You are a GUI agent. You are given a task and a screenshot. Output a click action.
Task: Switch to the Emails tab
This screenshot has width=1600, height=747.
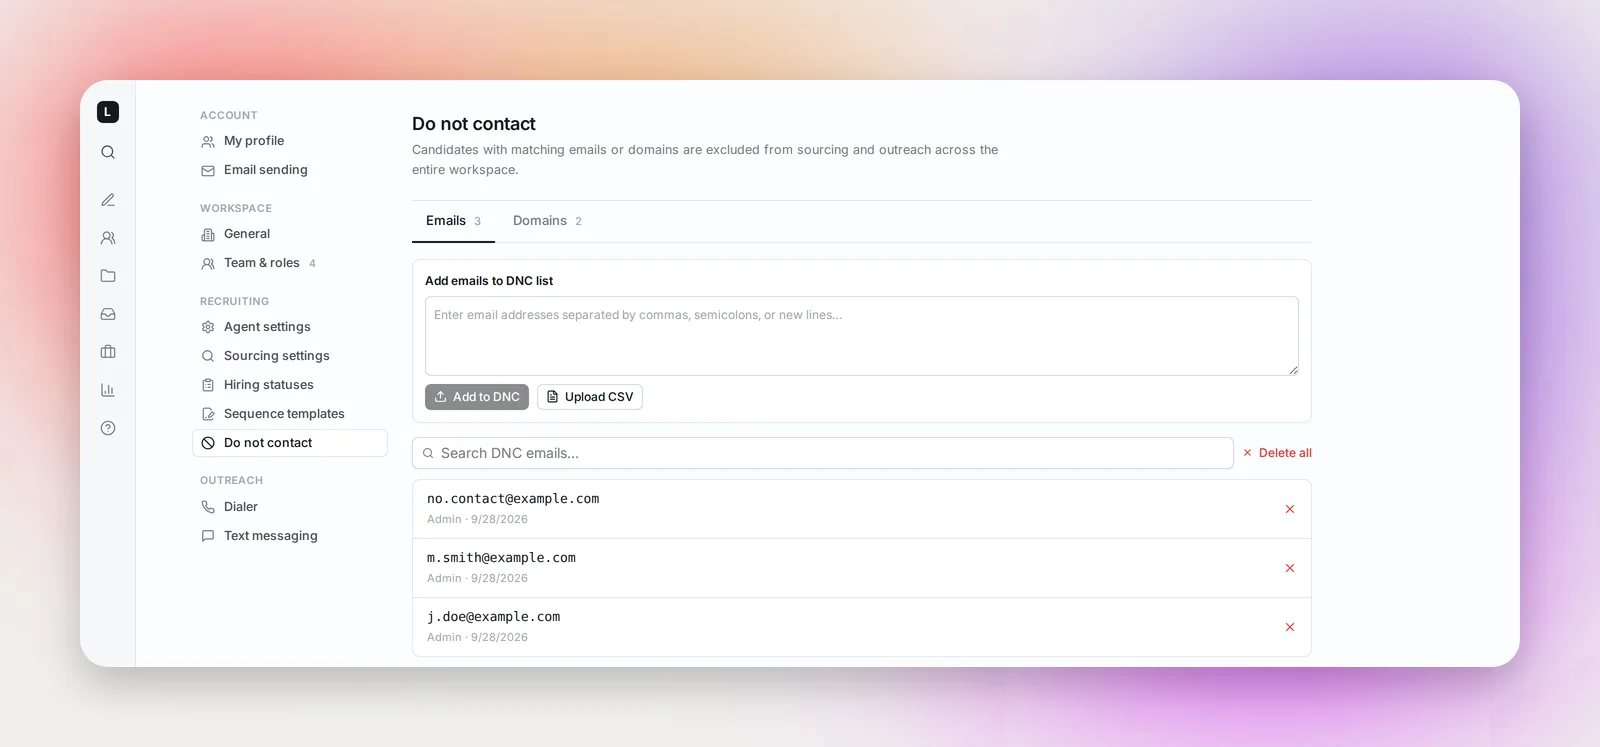453,221
